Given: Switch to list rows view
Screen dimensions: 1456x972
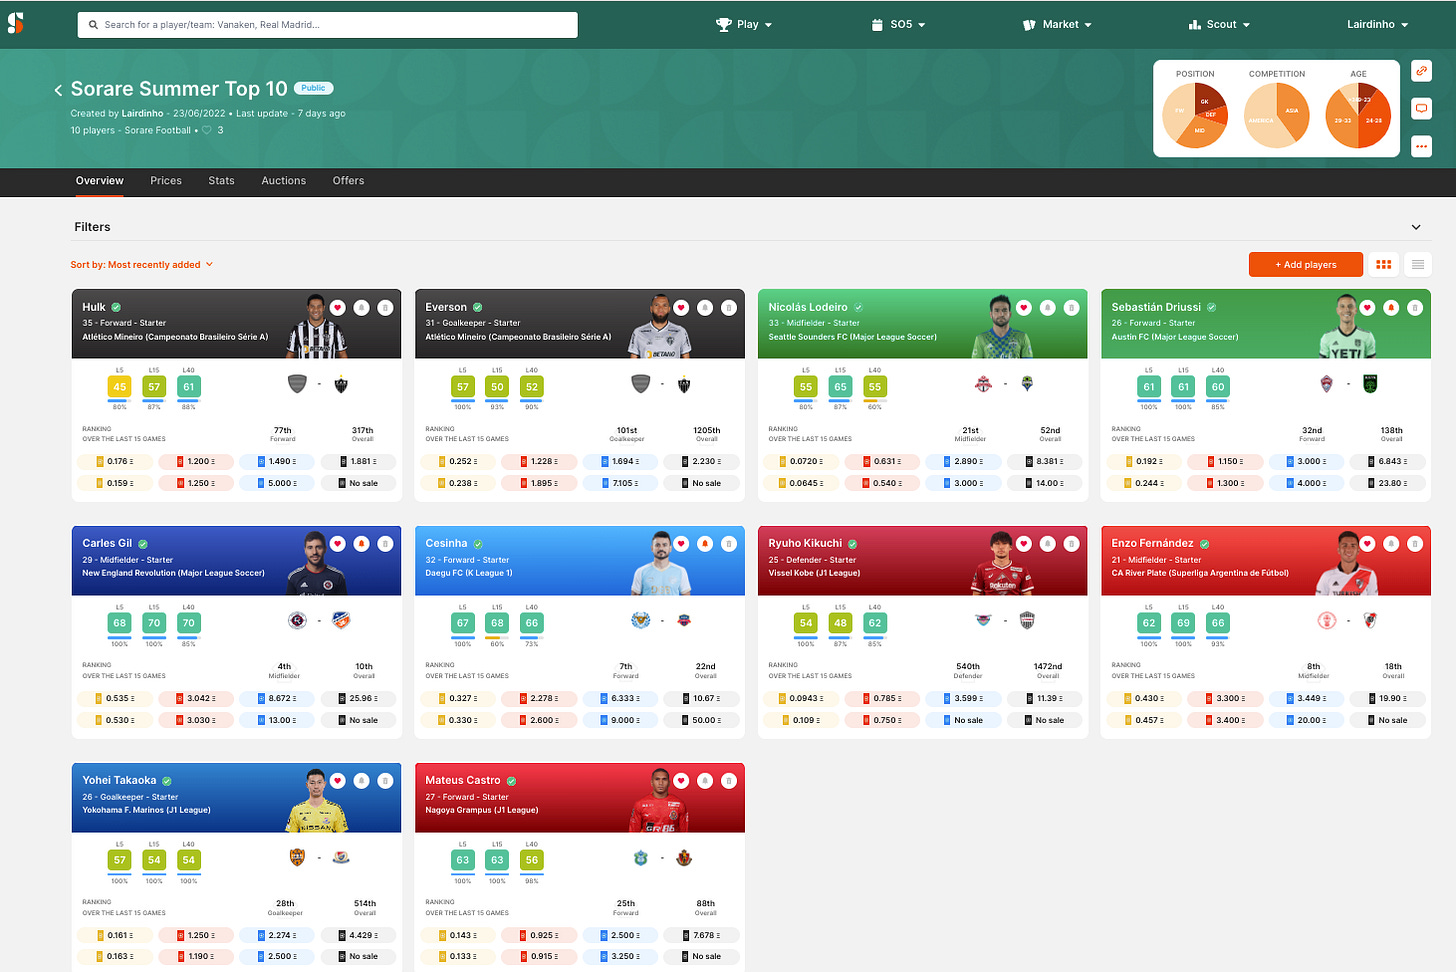Looking at the screenshot, I should coord(1417,265).
